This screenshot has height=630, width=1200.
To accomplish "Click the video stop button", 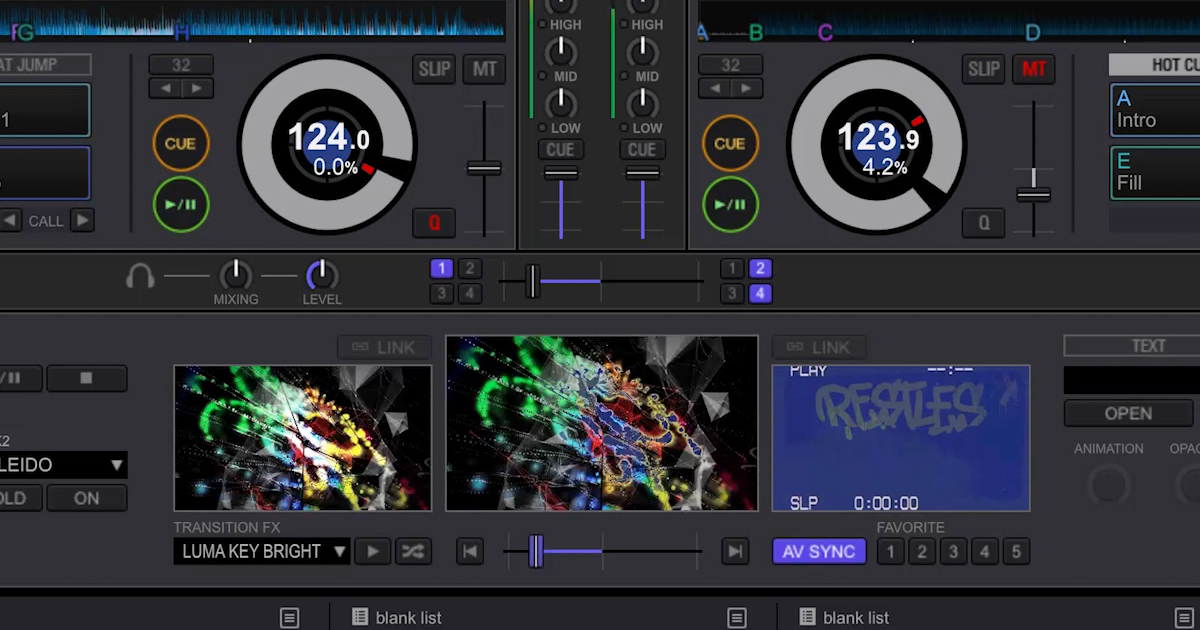I will coord(86,378).
